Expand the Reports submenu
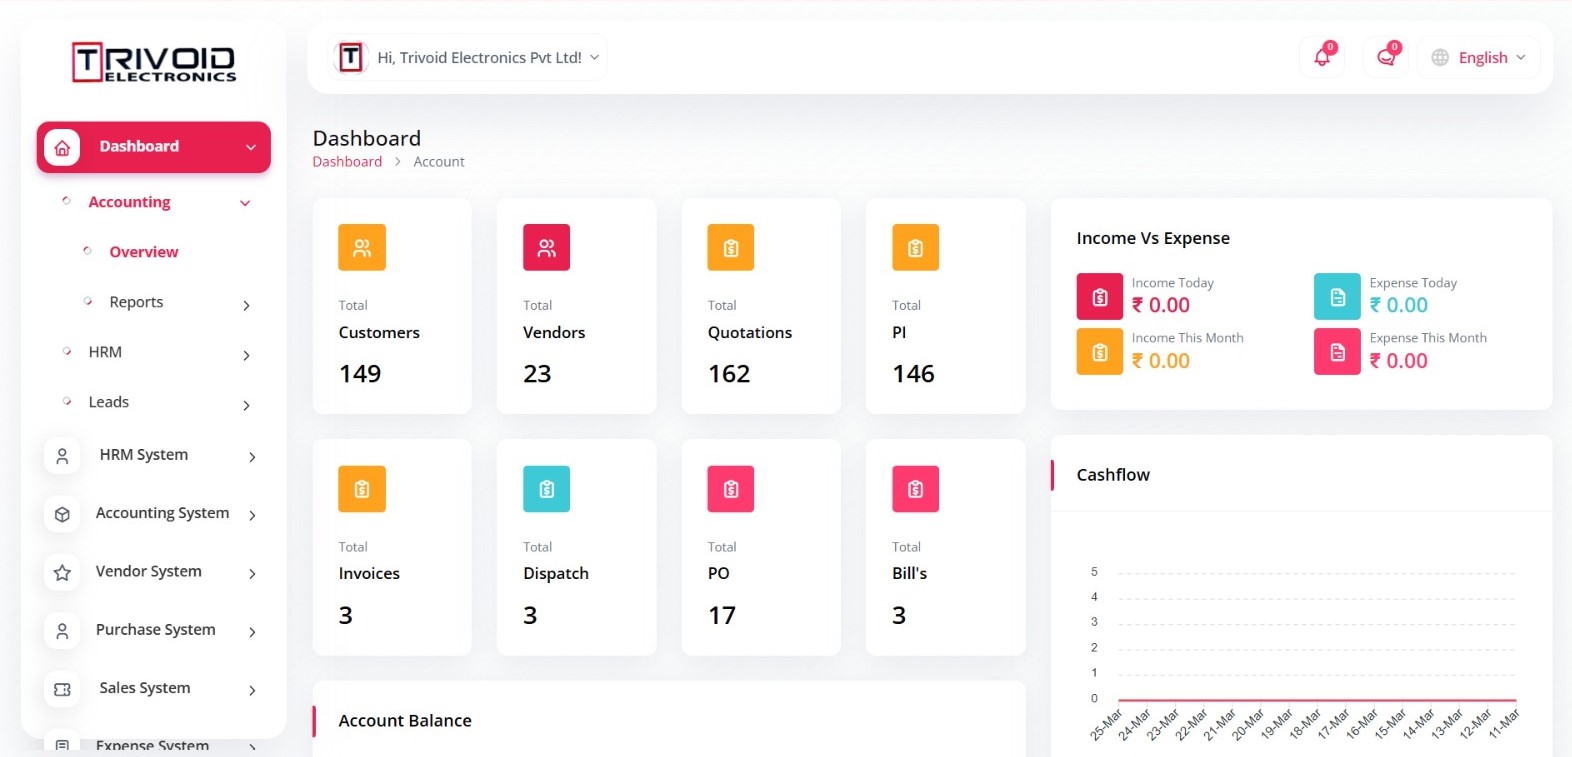The width and height of the screenshot is (1572, 757). [137, 301]
